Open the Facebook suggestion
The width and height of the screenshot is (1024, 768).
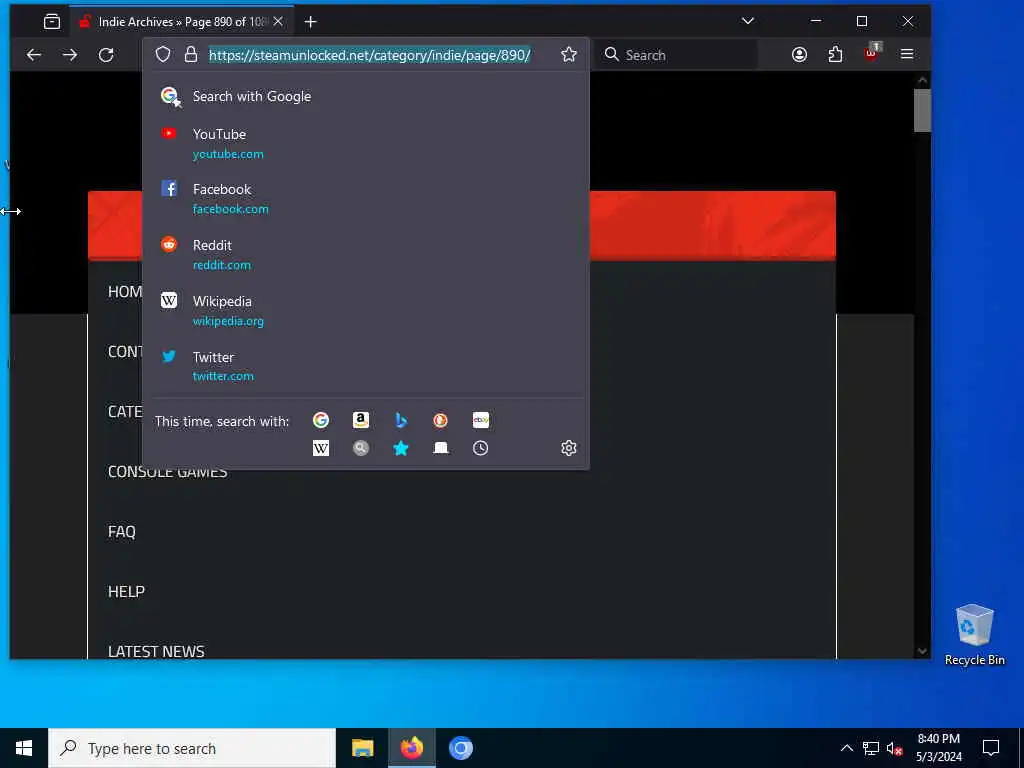[366, 199]
